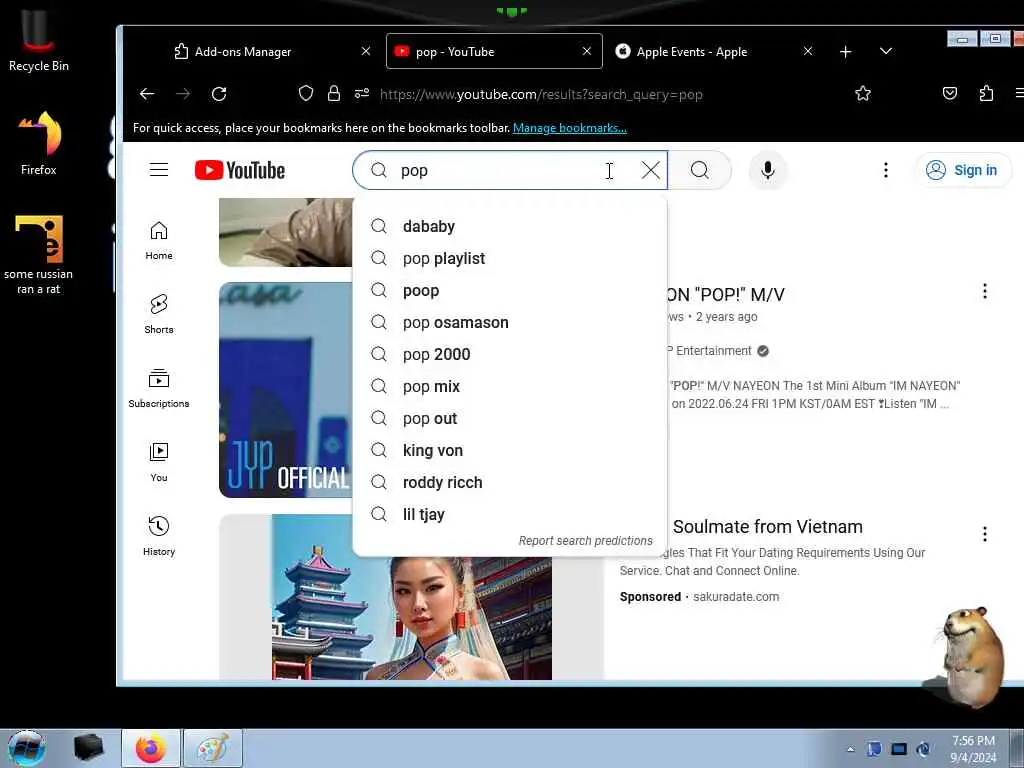The image size is (1024, 768).
Task: Click the tracking protection shield icon
Action: pos(306,93)
